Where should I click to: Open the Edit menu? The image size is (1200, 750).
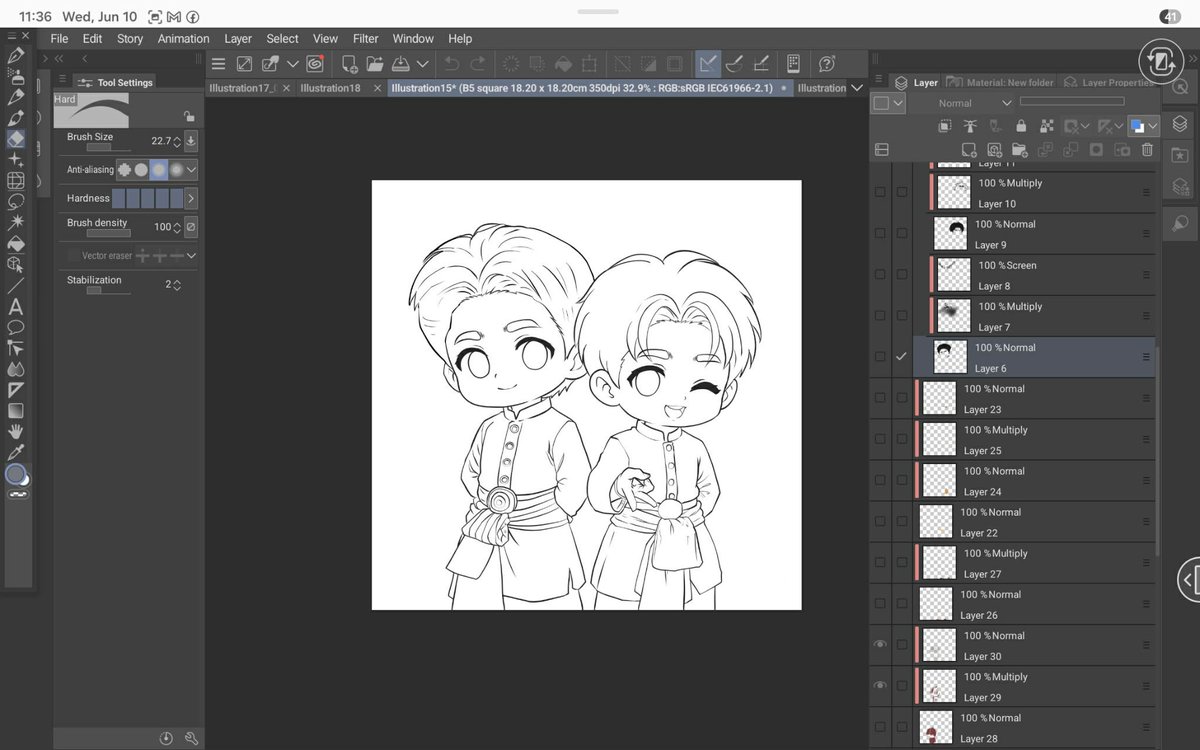pyautogui.click(x=92, y=39)
